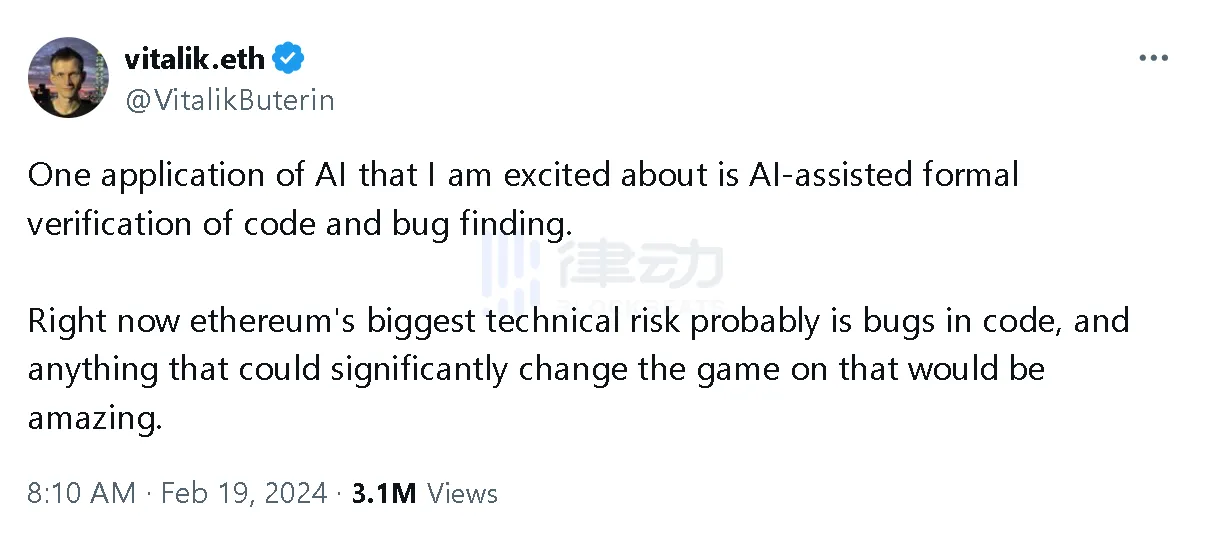Viewport: 1206px width, 547px height.
Task: Open the three-dot more options menu
Action: coord(1153,58)
